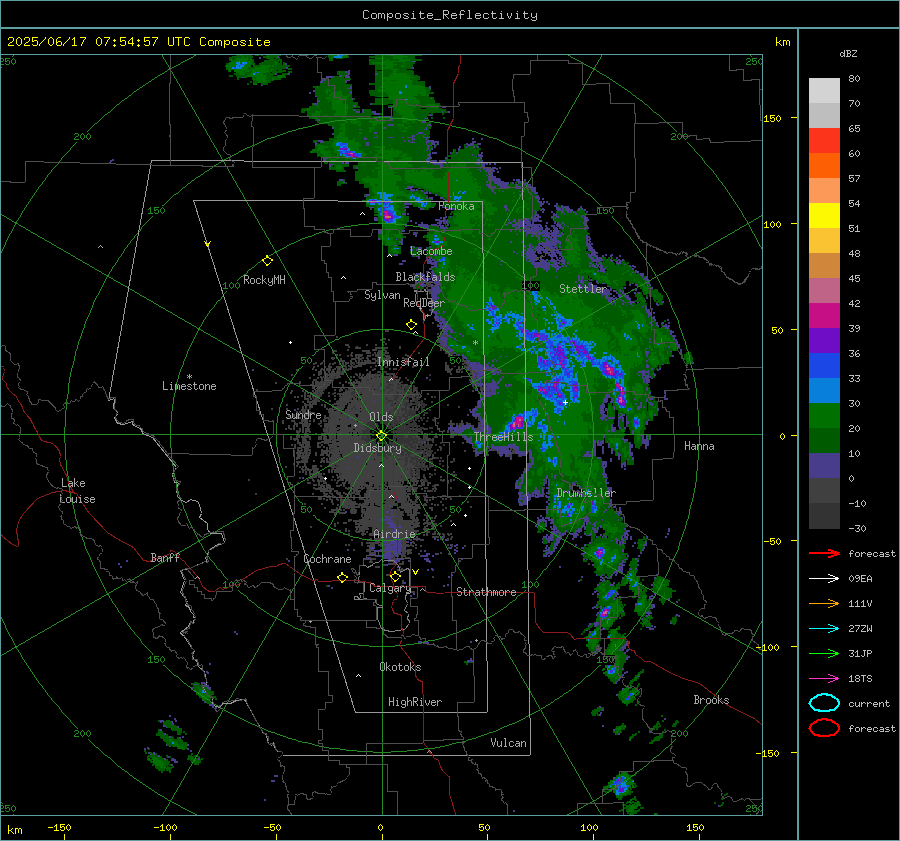The width and height of the screenshot is (900, 841).
Task: Click the yellow diamond marker below Cochrane
Action: click(343, 577)
